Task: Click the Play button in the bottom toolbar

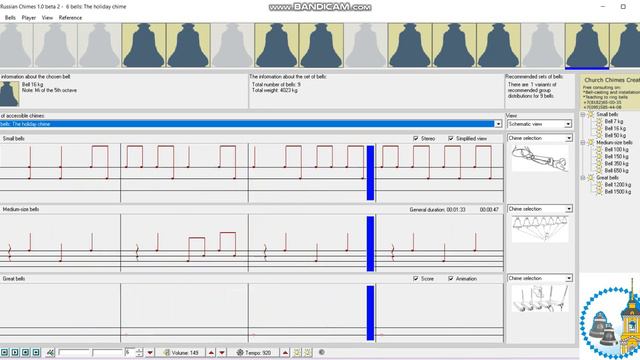Action: [x=15, y=352]
